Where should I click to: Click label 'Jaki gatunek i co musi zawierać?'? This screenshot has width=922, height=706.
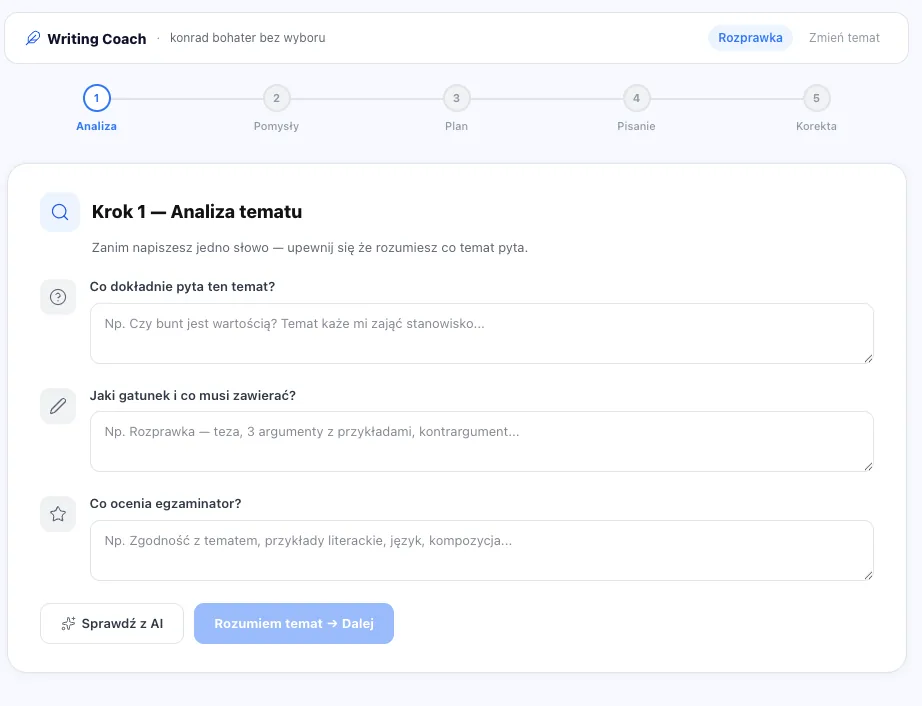point(193,396)
